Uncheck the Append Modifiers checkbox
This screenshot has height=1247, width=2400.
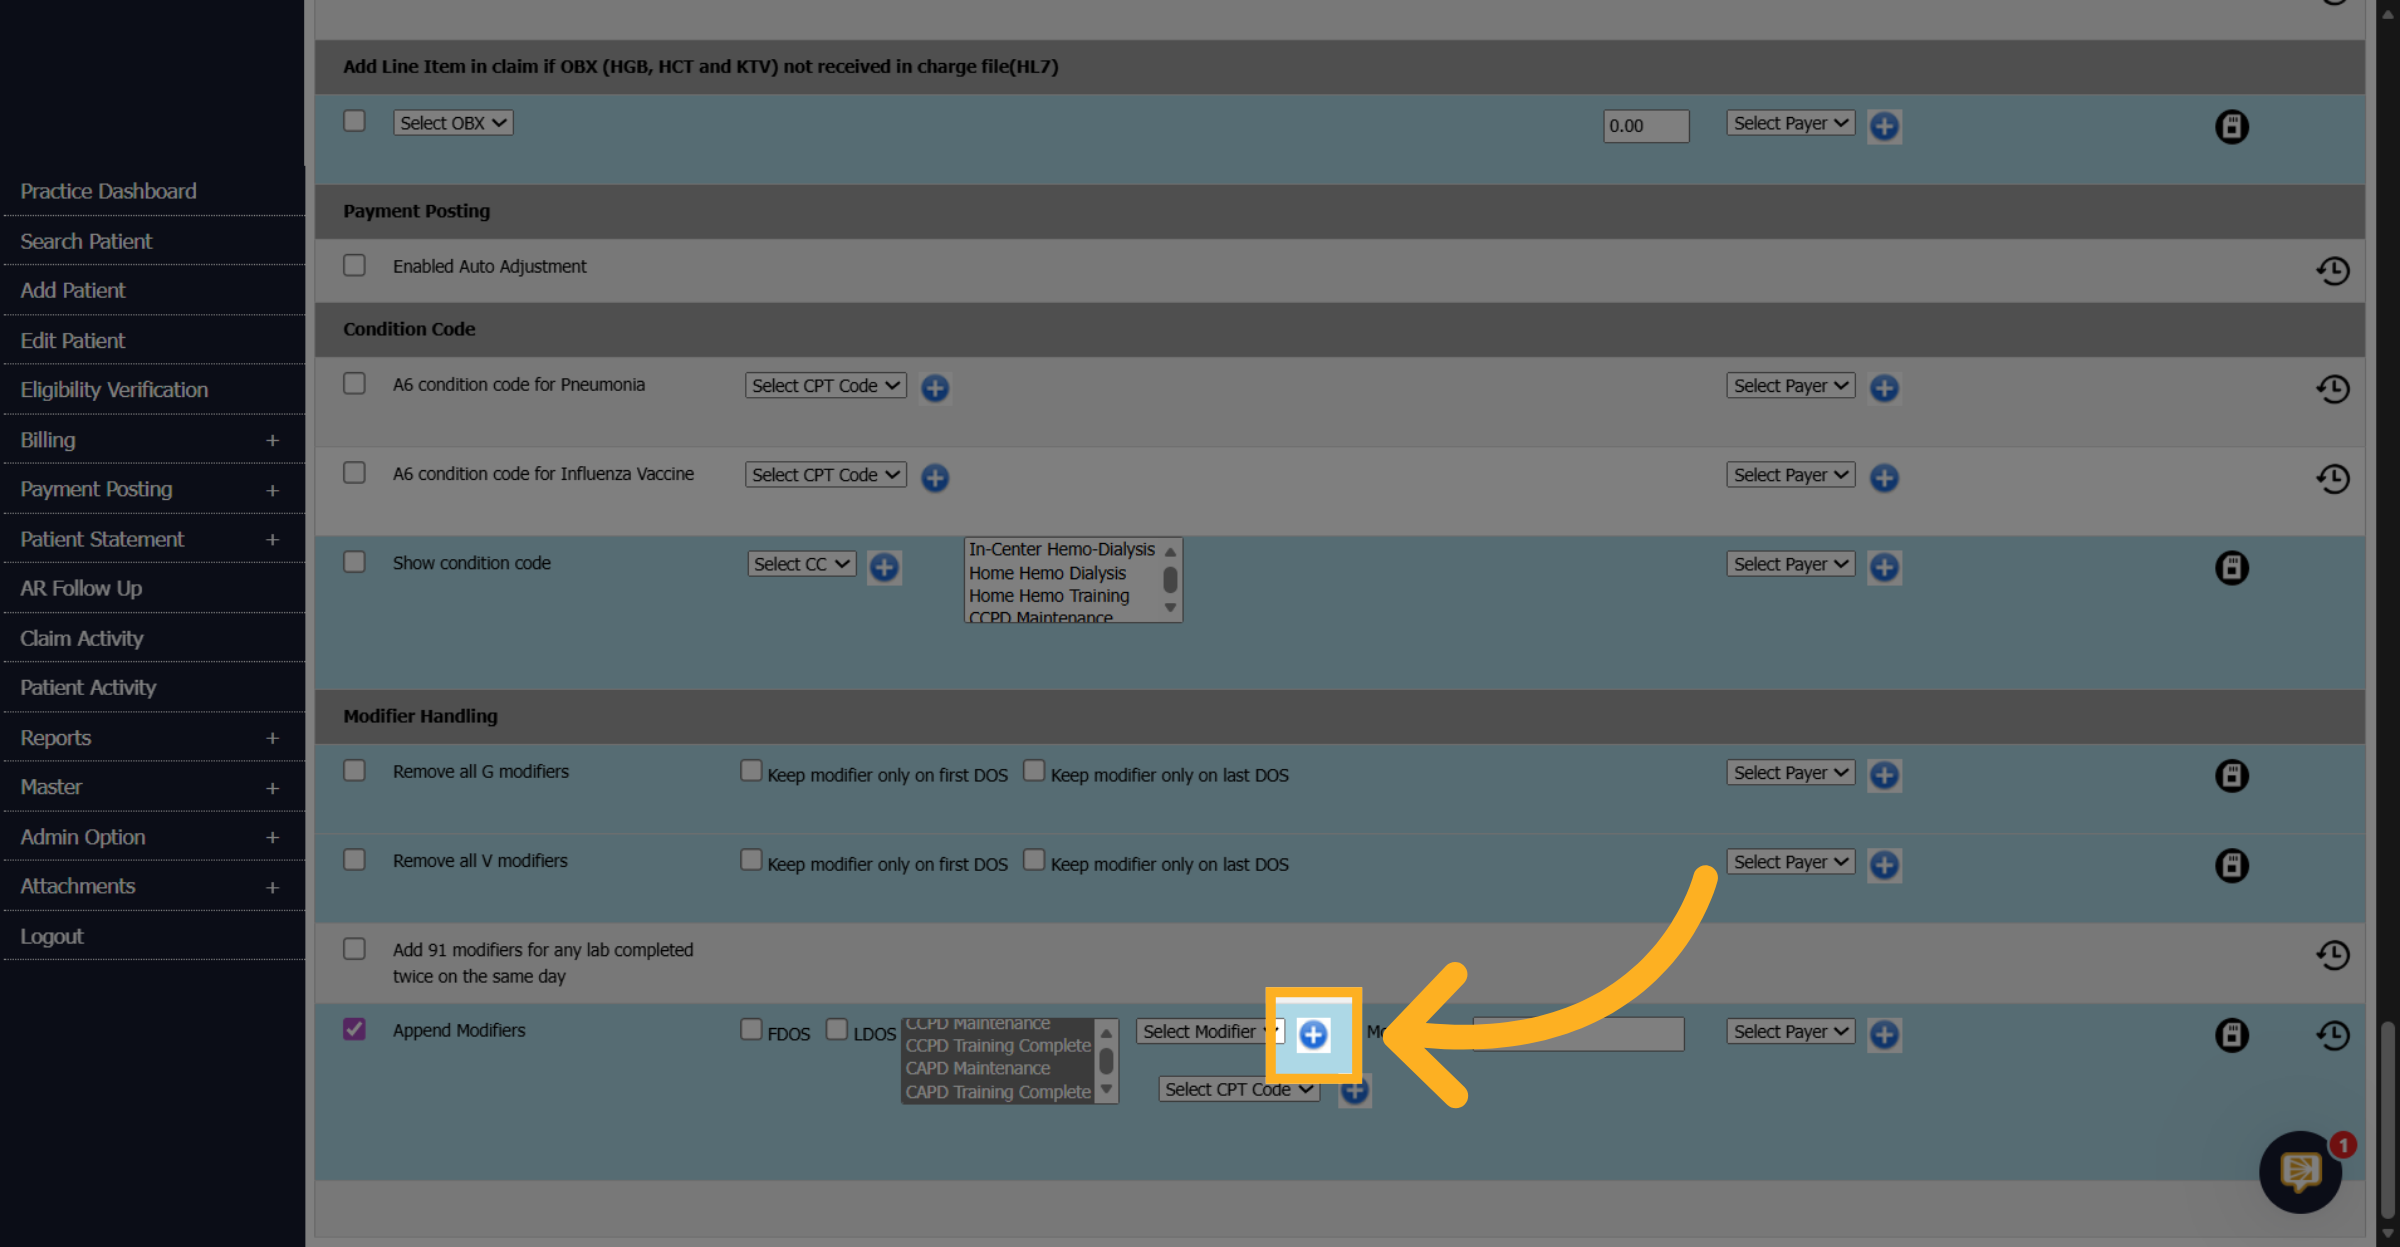pyautogui.click(x=354, y=1029)
